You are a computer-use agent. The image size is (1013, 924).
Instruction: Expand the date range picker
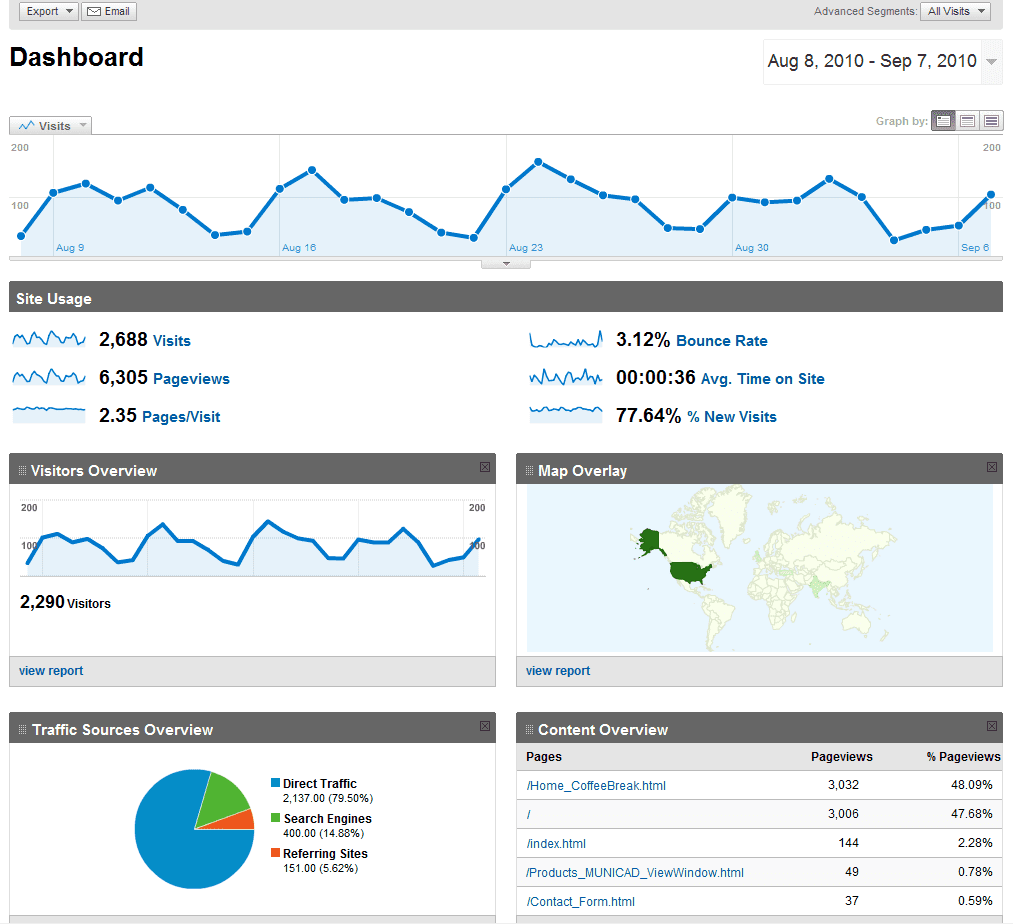point(991,62)
